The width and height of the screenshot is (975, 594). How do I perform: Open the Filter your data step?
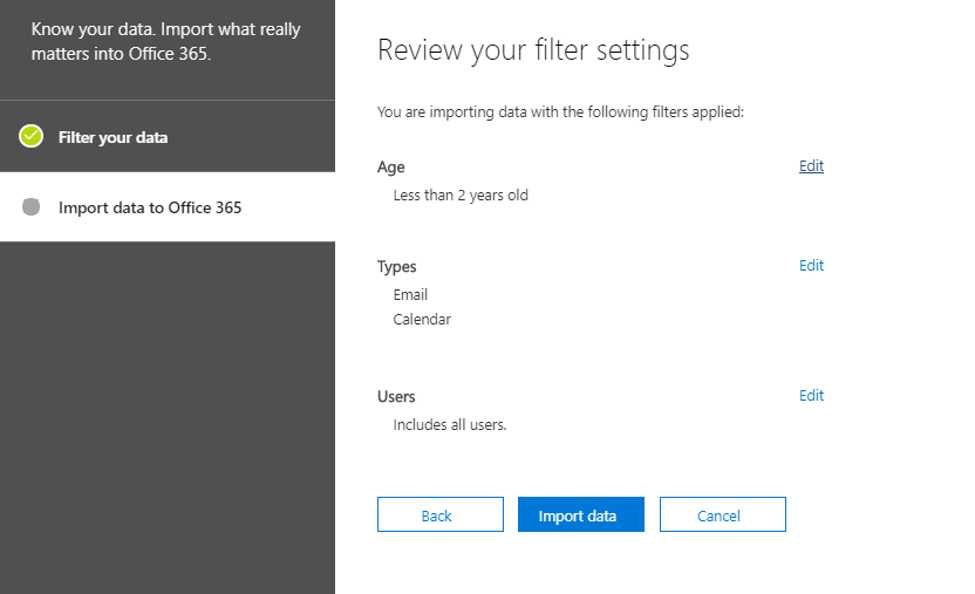113,137
